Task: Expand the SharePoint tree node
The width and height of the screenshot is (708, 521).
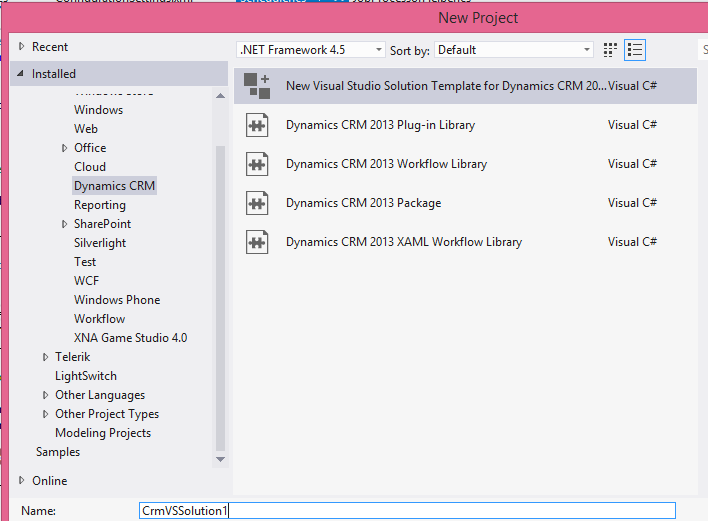Action: click(65, 224)
